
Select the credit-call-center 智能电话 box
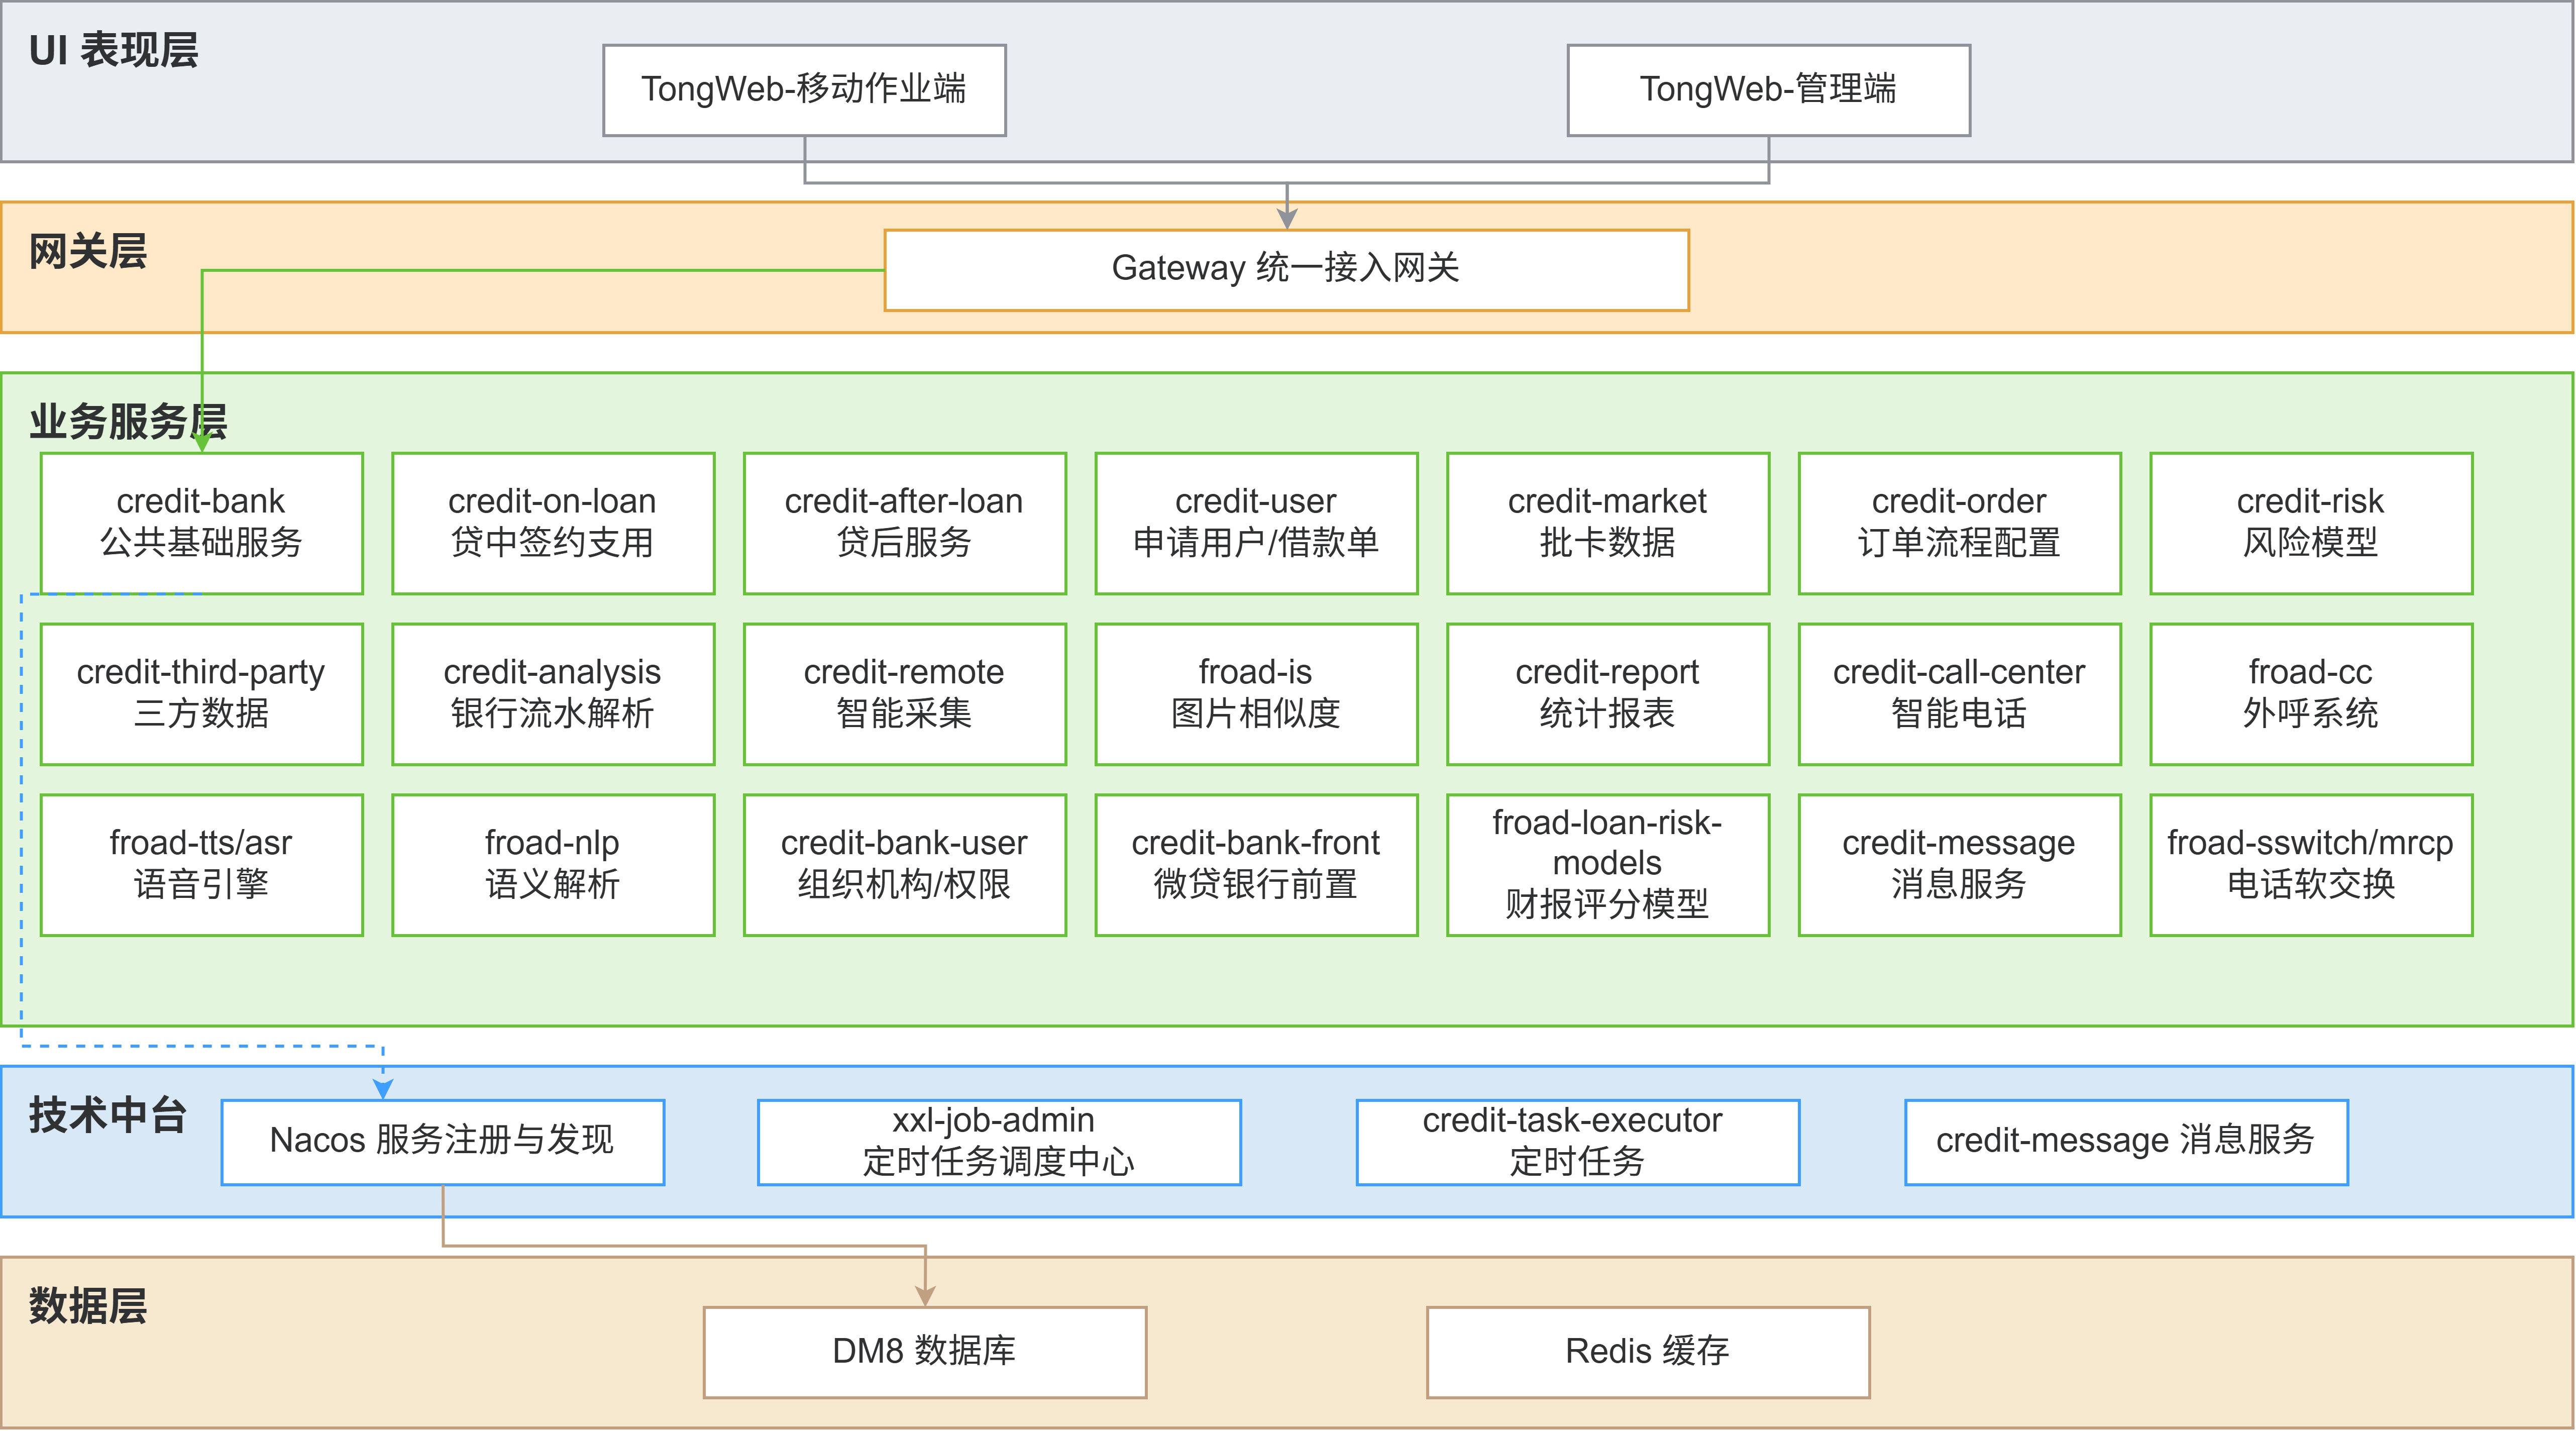tap(1959, 694)
